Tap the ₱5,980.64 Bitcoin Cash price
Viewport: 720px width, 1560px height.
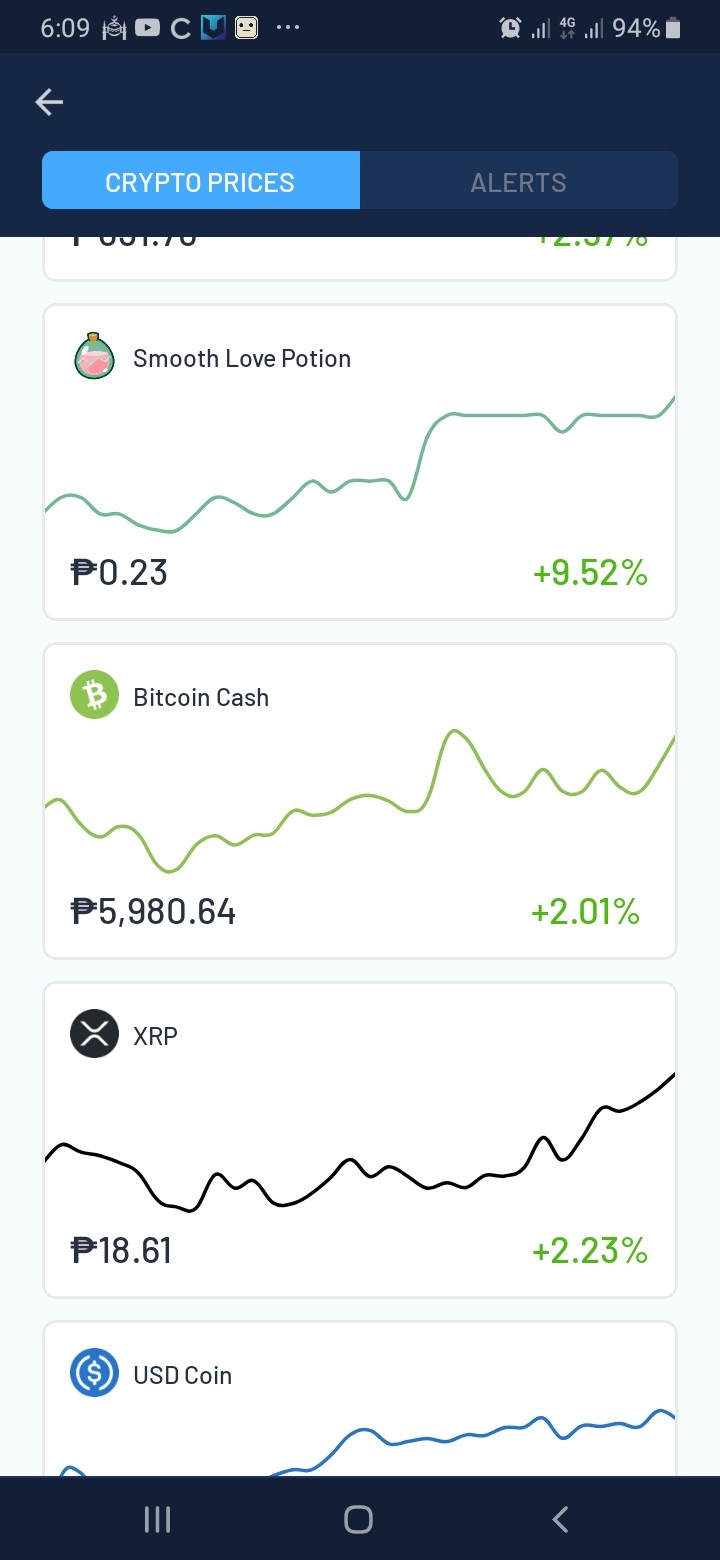(153, 912)
